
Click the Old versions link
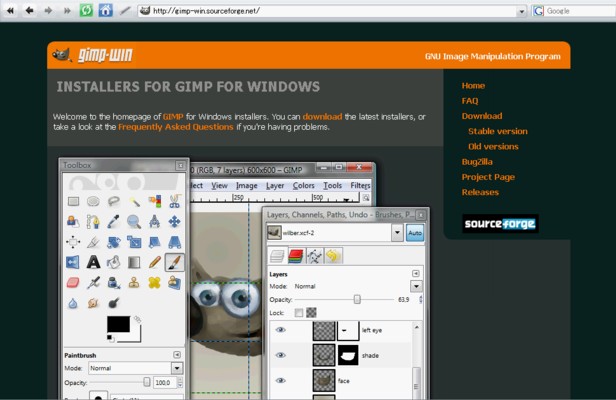pos(493,147)
